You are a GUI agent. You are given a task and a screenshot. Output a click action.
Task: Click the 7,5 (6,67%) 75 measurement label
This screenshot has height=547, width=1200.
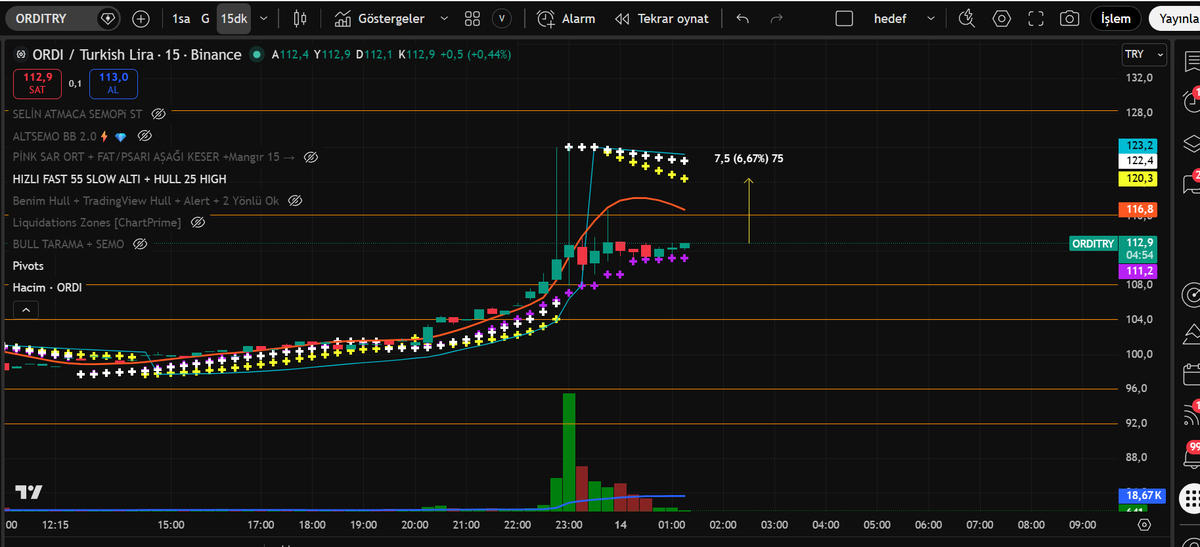(748, 159)
